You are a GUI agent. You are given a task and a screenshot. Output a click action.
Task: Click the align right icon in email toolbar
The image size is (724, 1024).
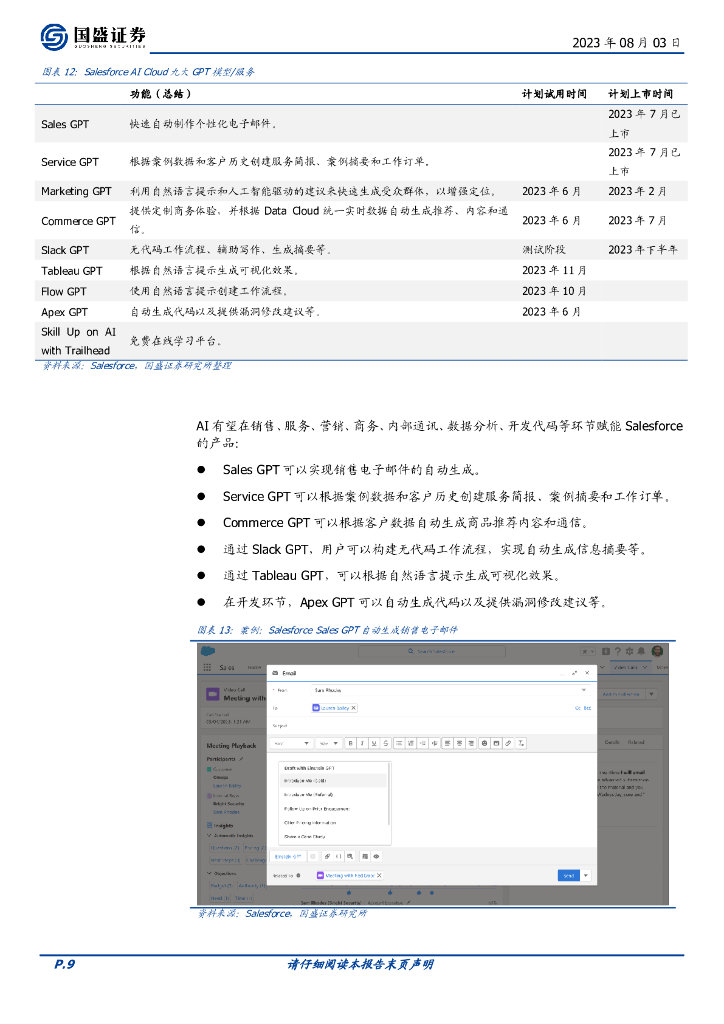[471, 743]
